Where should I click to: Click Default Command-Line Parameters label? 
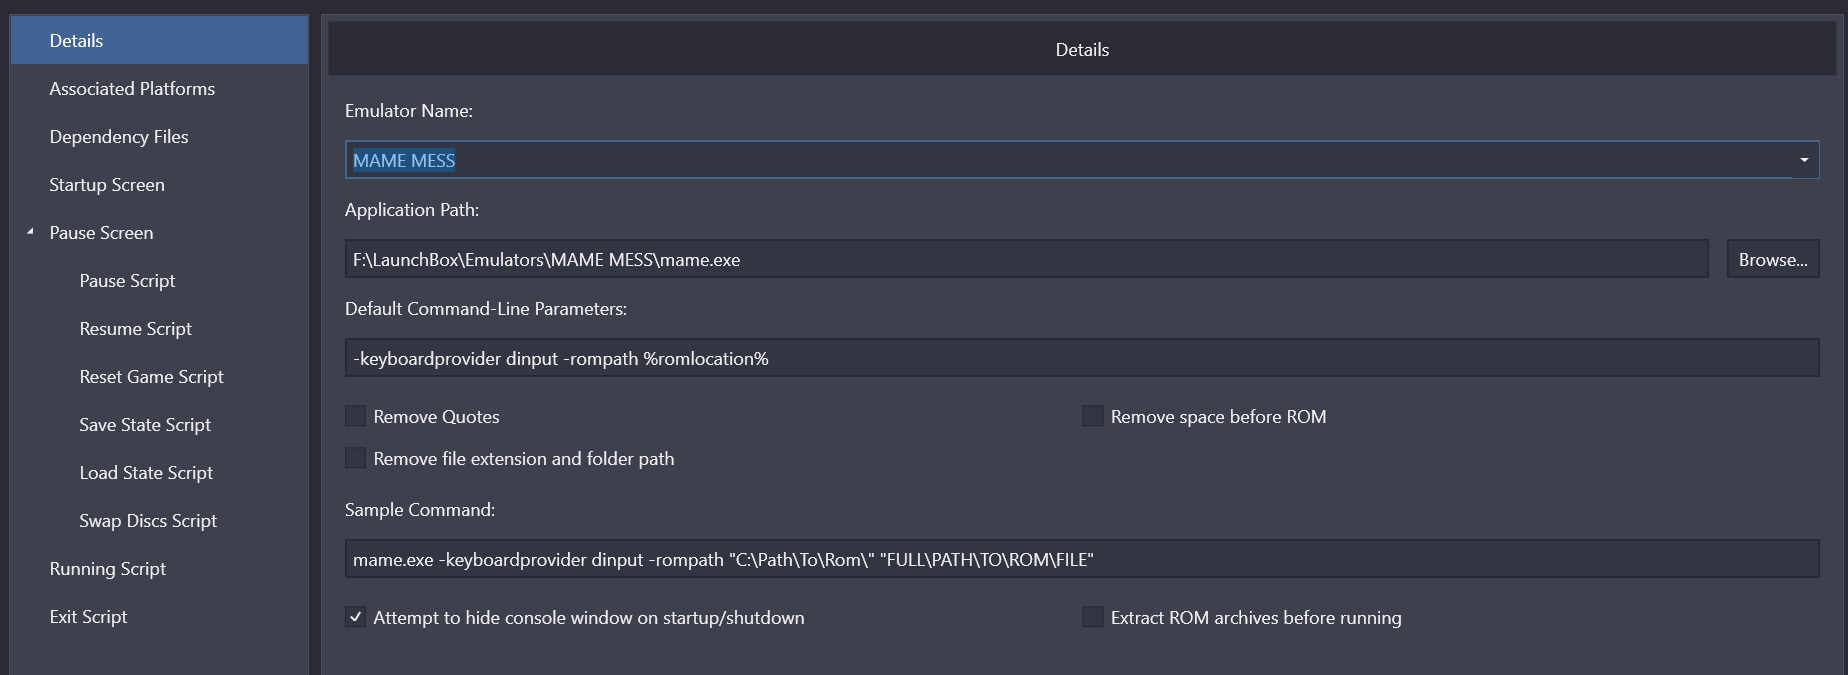(x=486, y=309)
